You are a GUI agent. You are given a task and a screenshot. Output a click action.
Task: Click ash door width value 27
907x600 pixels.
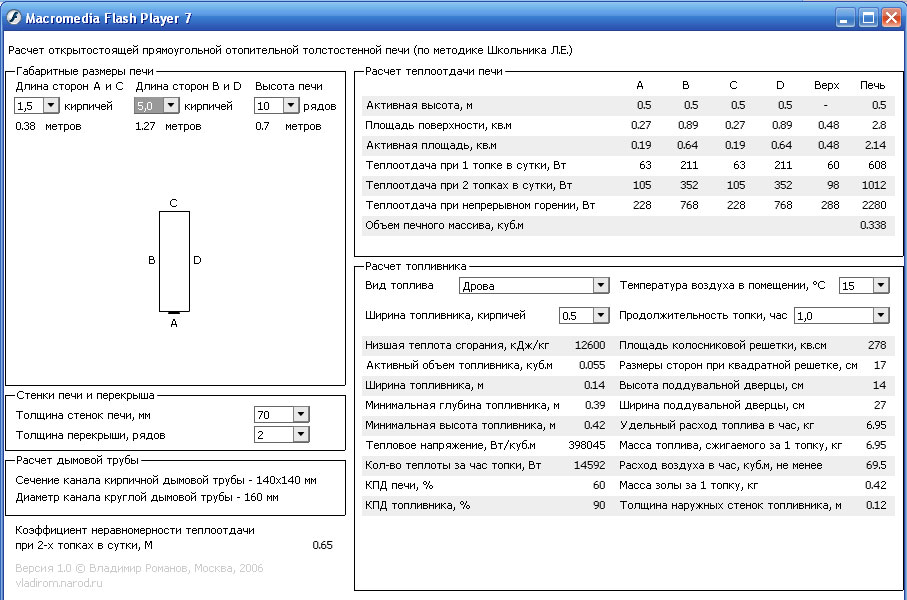coord(880,405)
